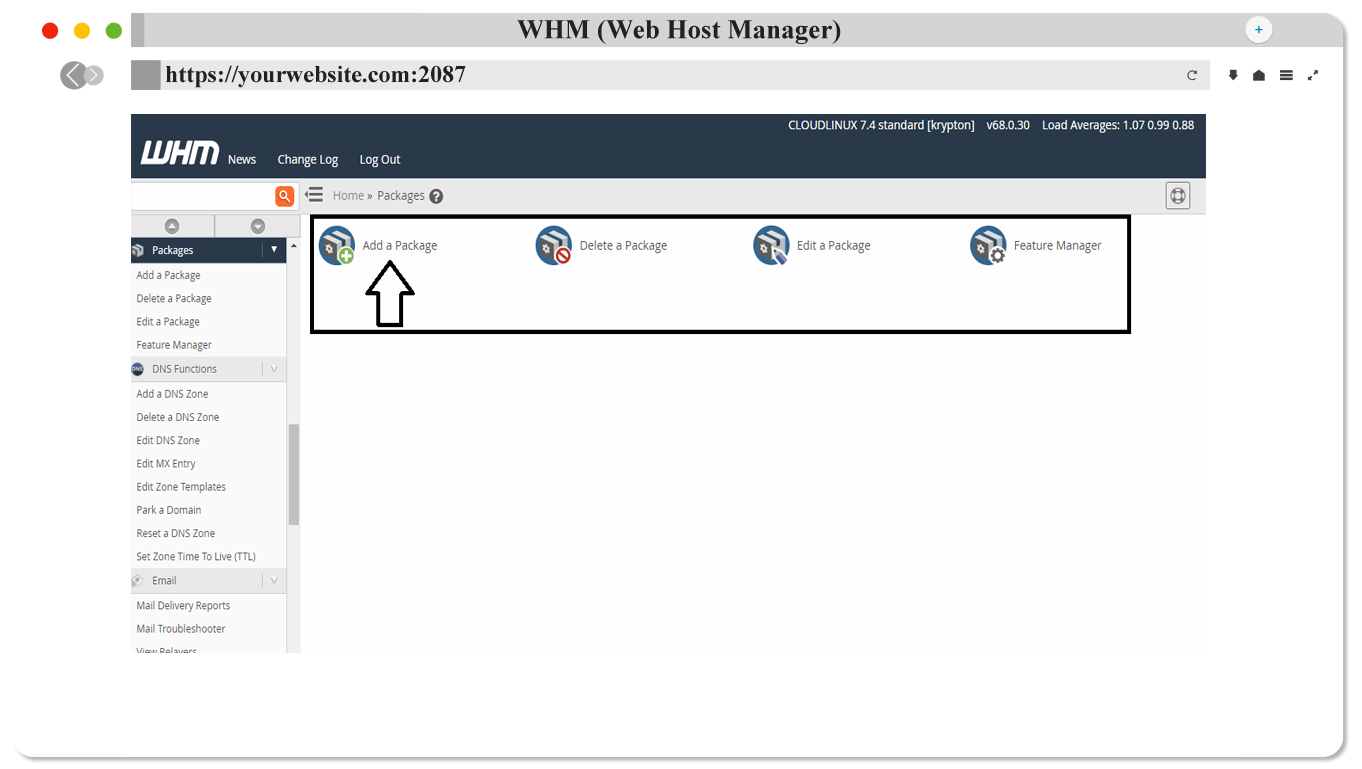Open Add a DNS Zone
Image resolution: width=1362 pixels, height=769 pixels.
pyautogui.click(x=172, y=394)
